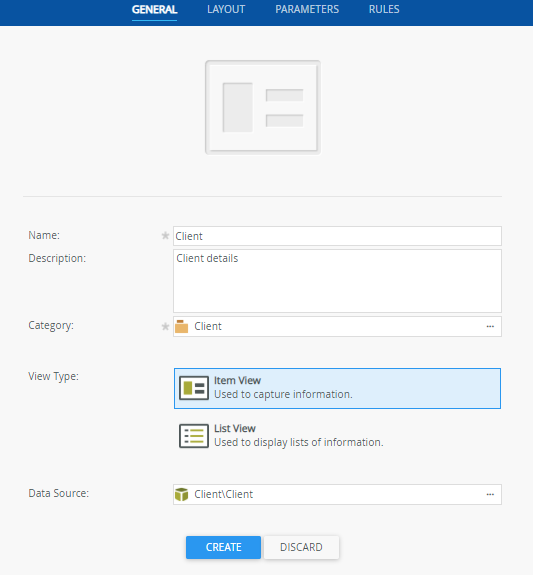
Task: Select the Item View type option
Action: [337, 388]
